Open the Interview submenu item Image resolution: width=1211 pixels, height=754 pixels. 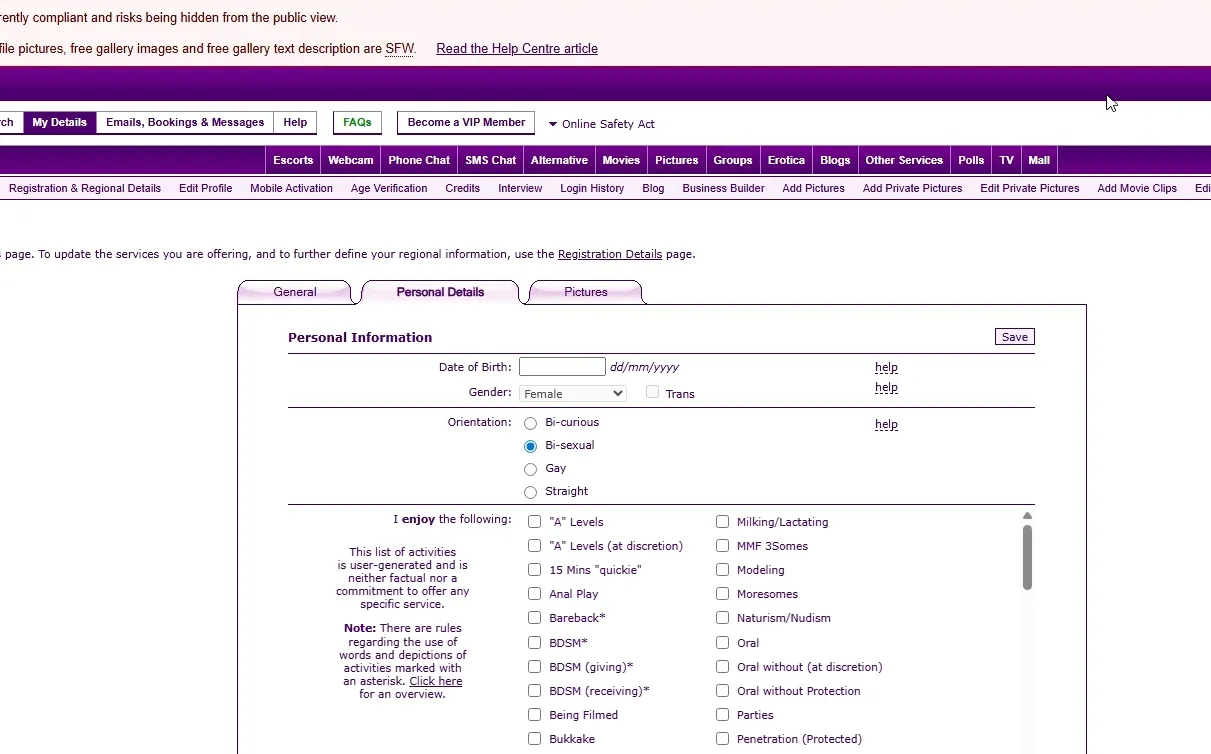click(x=520, y=188)
